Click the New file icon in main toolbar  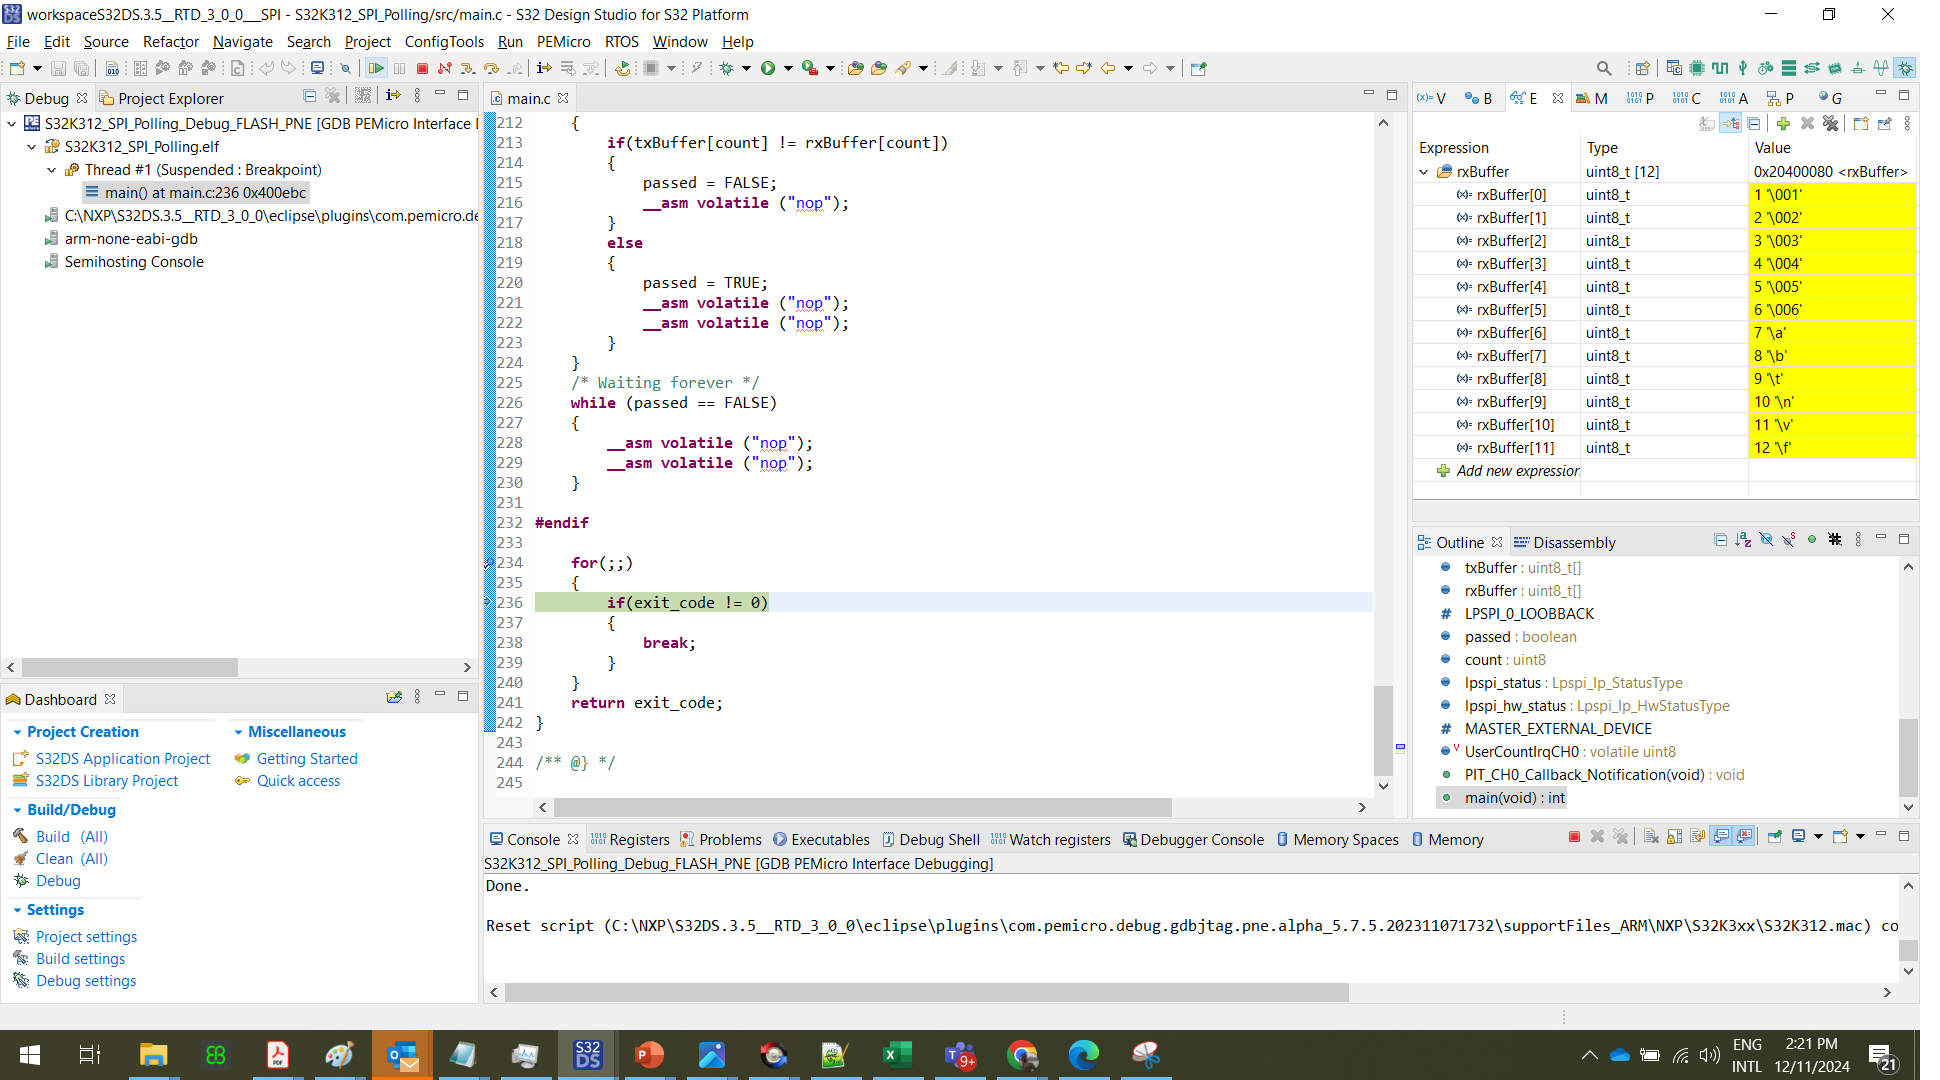point(17,68)
